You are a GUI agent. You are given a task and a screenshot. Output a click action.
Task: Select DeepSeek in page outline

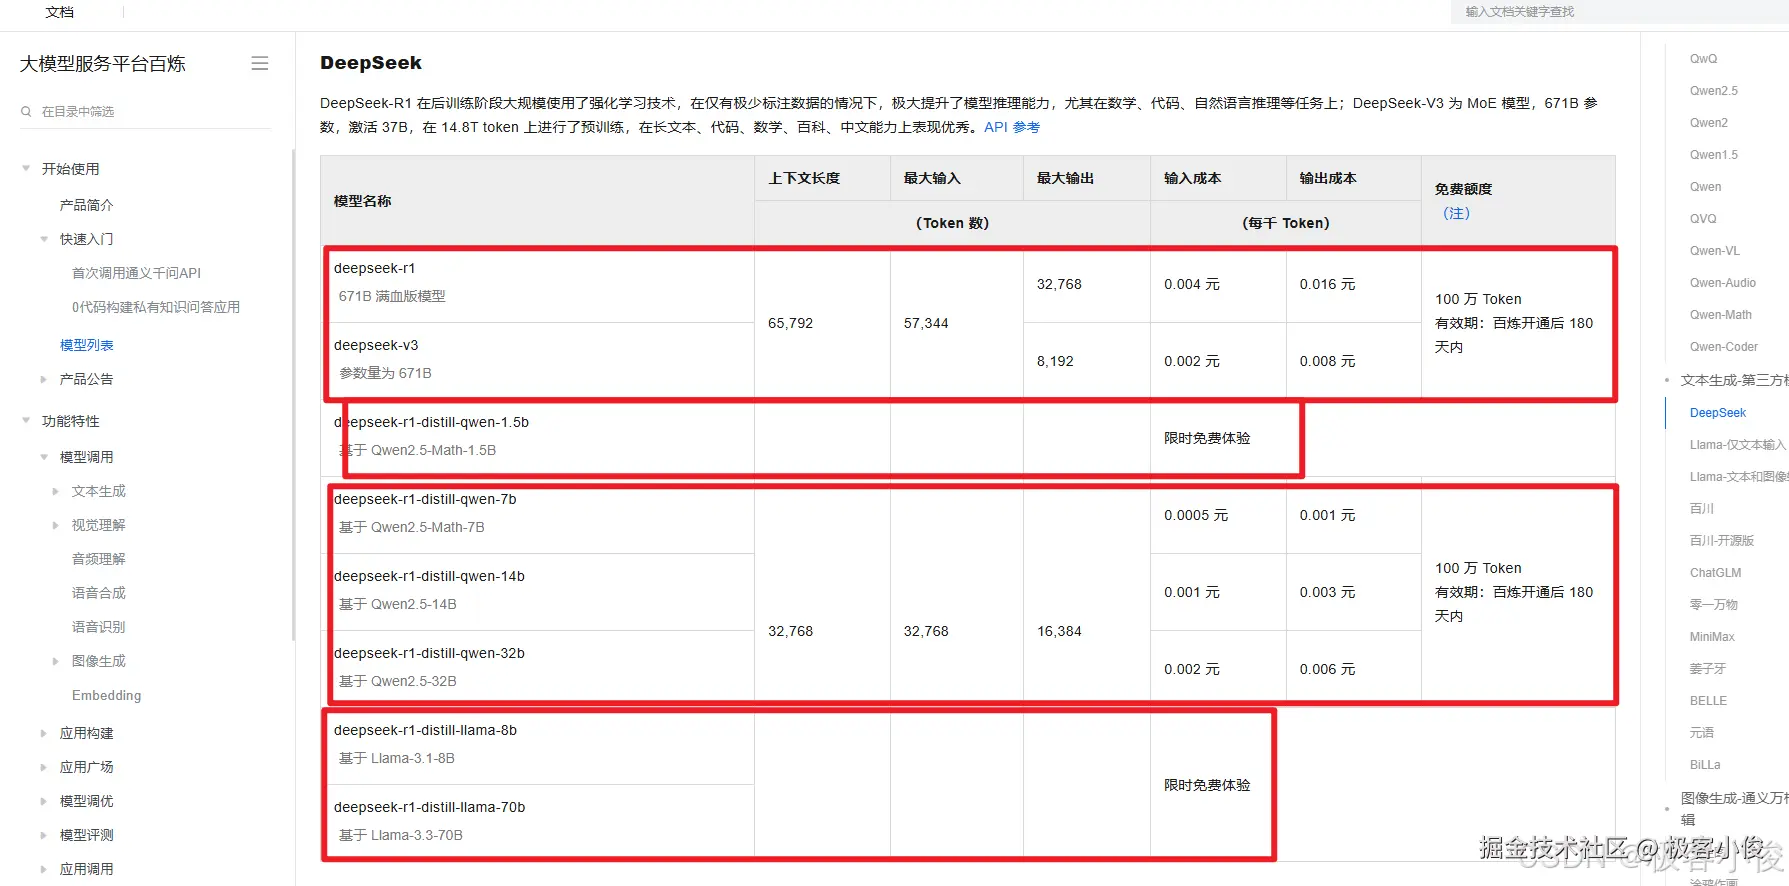click(x=1718, y=413)
